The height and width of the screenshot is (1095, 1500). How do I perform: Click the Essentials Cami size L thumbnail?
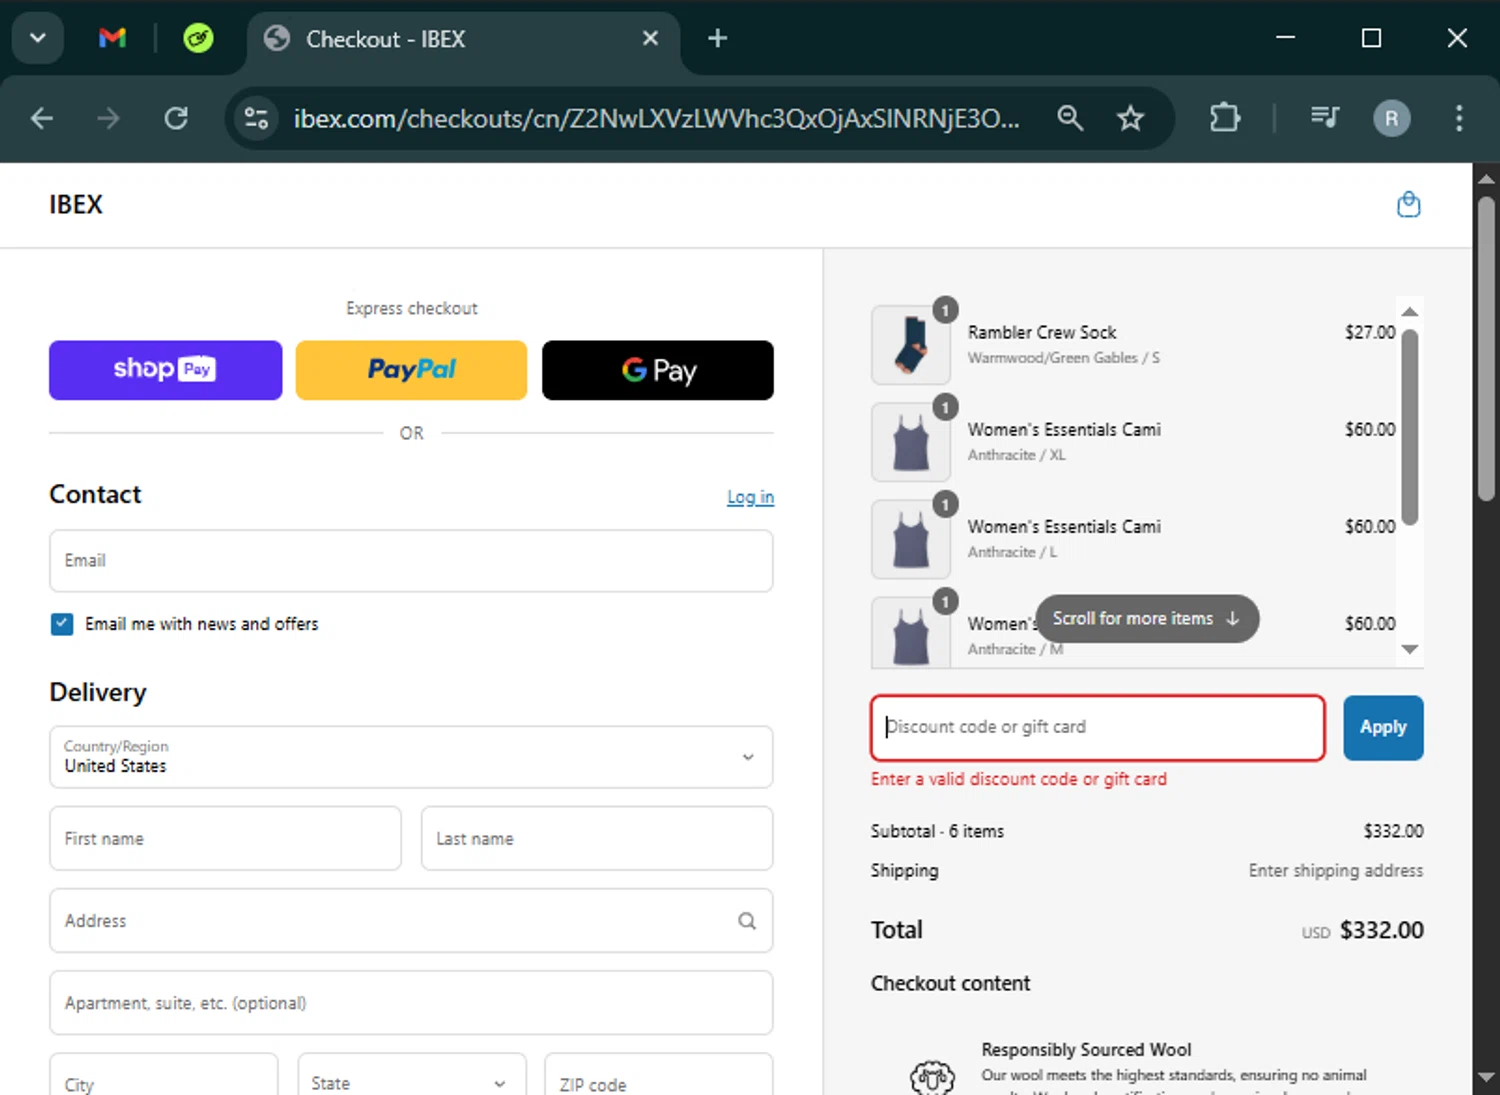tap(911, 539)
